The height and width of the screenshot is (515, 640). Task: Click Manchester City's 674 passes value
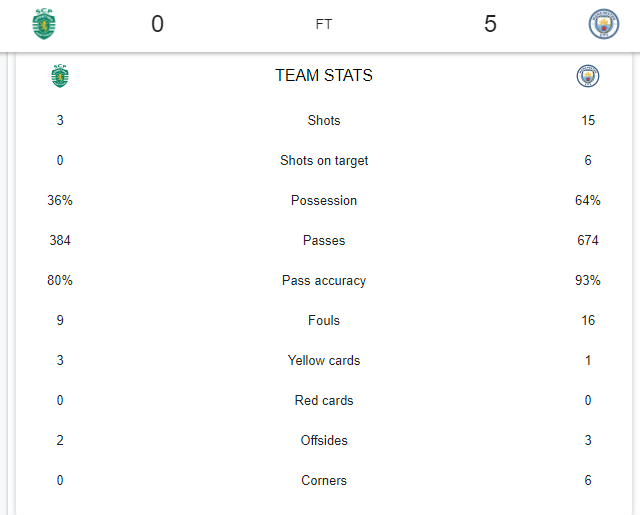(588, 240)
